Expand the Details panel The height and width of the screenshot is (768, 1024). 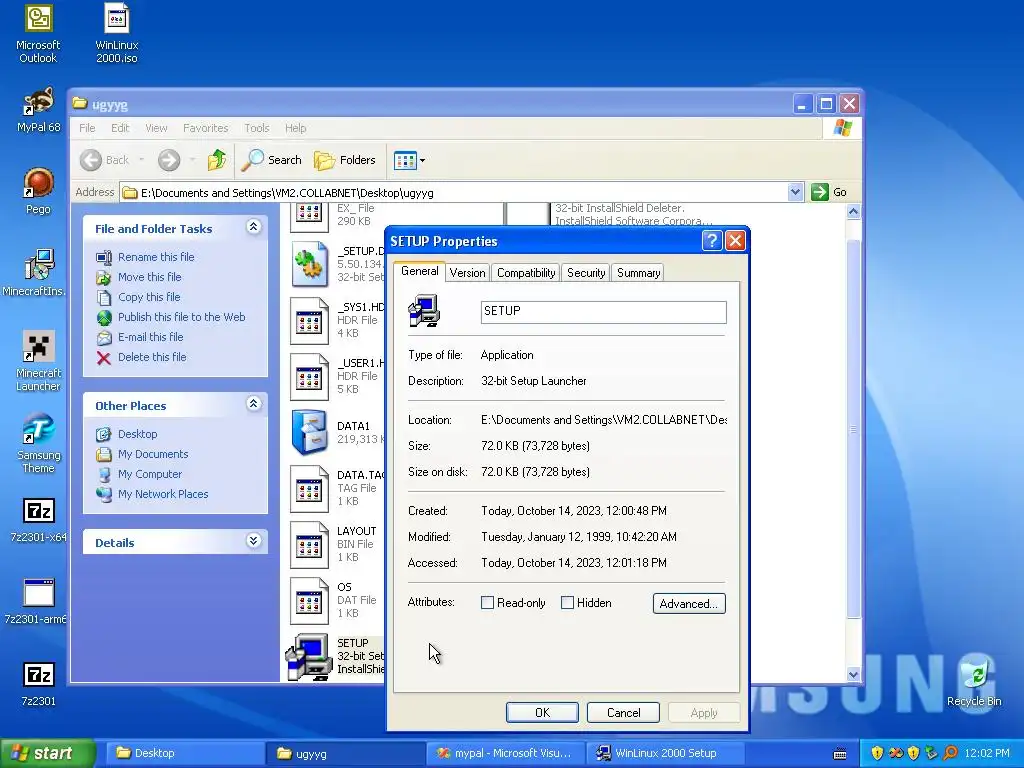[253, 541]
